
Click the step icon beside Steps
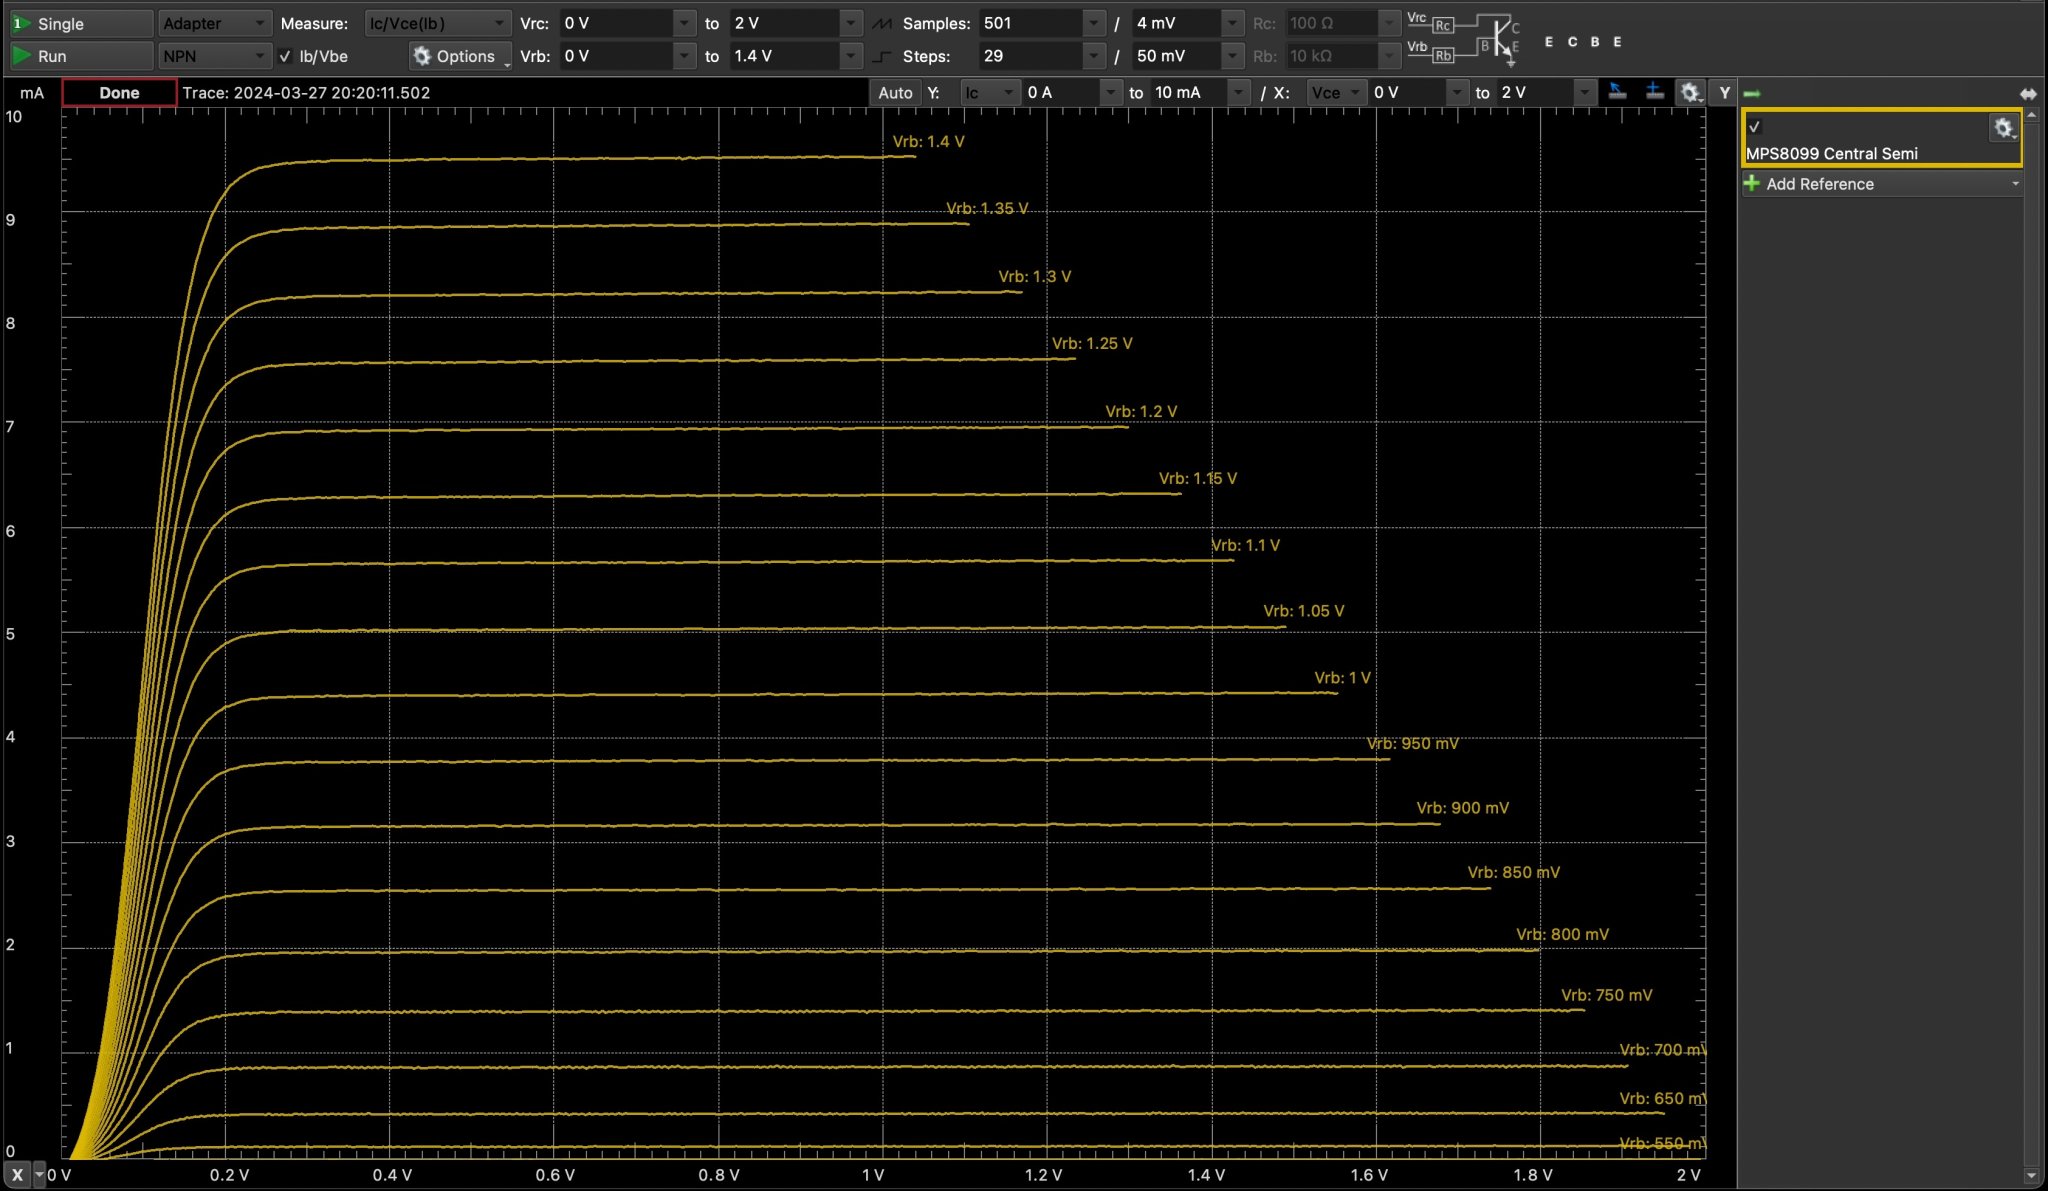tap(882, 56)
